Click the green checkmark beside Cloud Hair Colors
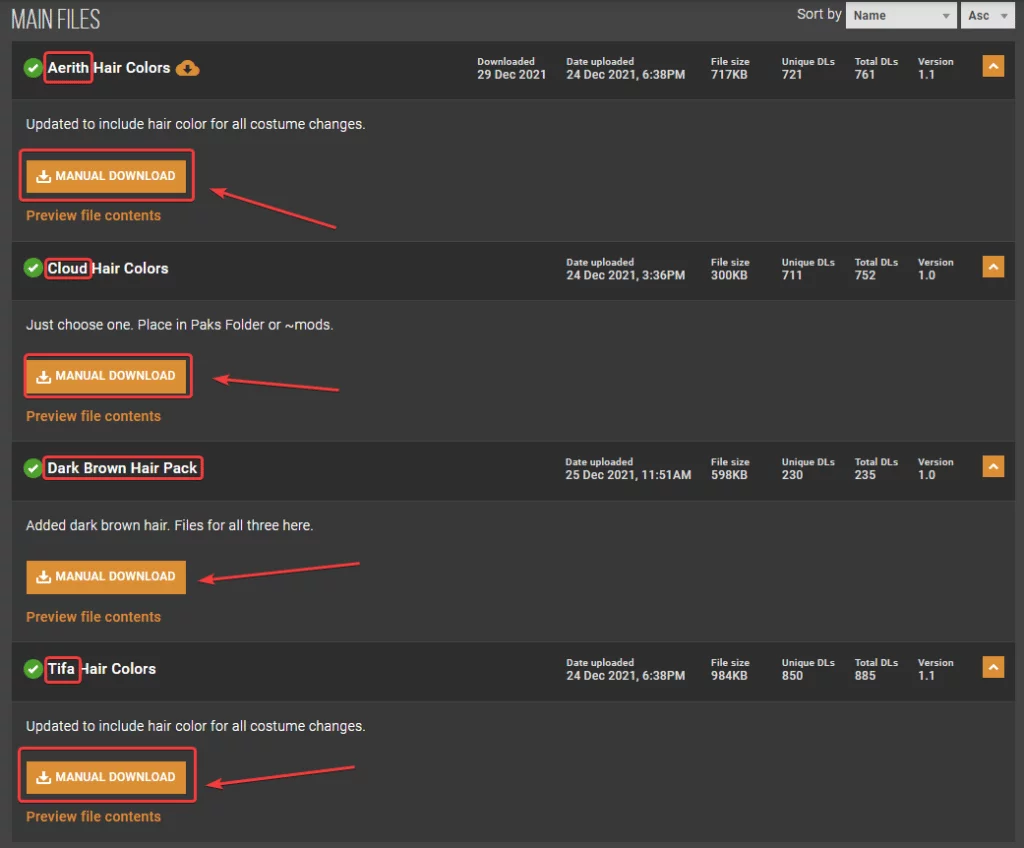 pos(33,268)
